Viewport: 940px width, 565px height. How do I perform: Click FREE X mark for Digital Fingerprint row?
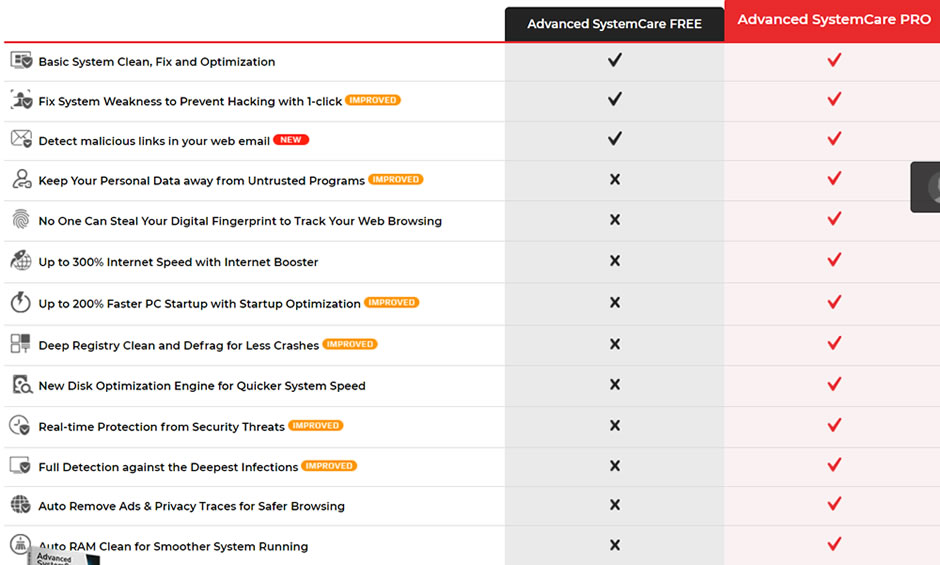pos(614,220)
